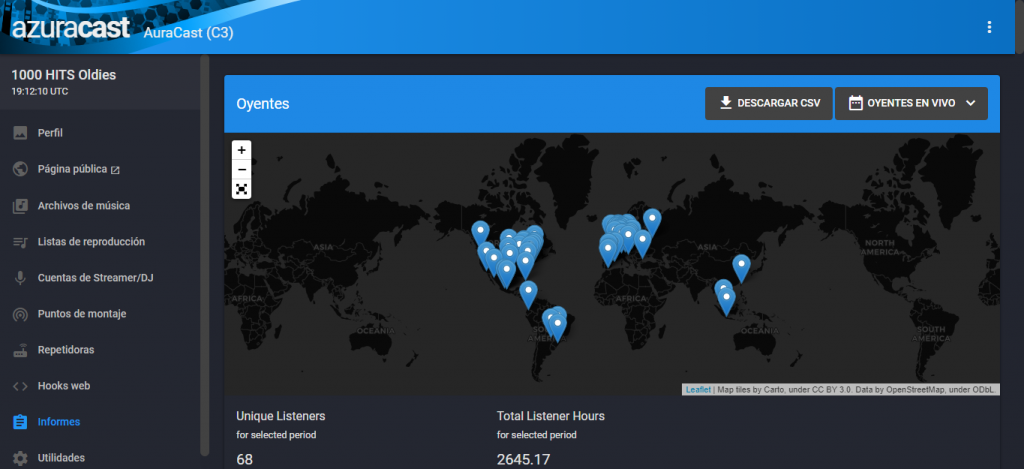Click the router icon beside Repetidoras
This screenshot has width=1024, height=469.
(x=20, y=350)
